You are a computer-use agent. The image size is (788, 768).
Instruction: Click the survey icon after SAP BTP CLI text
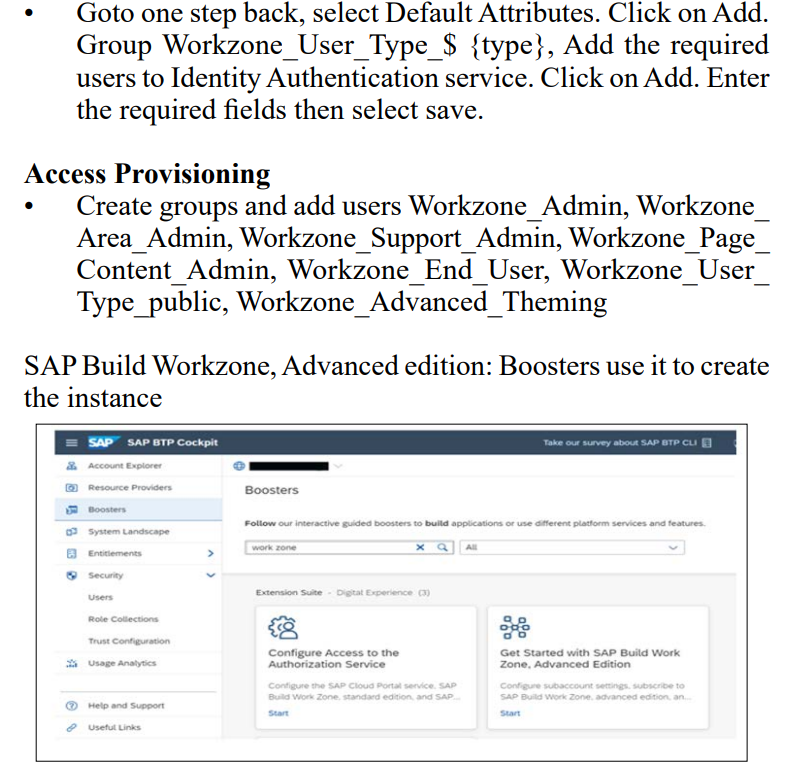(x=707, y=443)
